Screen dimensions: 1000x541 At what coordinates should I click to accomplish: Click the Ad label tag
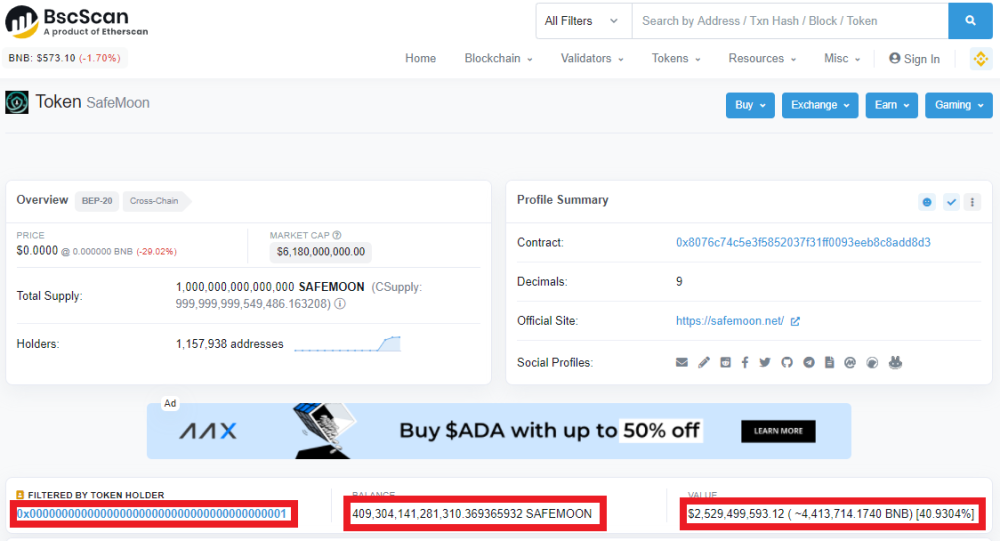tap(170, 403)
